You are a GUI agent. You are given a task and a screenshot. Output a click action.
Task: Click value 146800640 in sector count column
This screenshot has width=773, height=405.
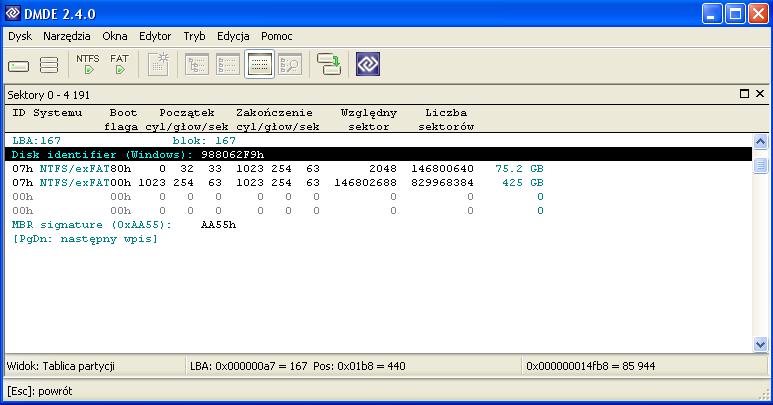(442, 169)
